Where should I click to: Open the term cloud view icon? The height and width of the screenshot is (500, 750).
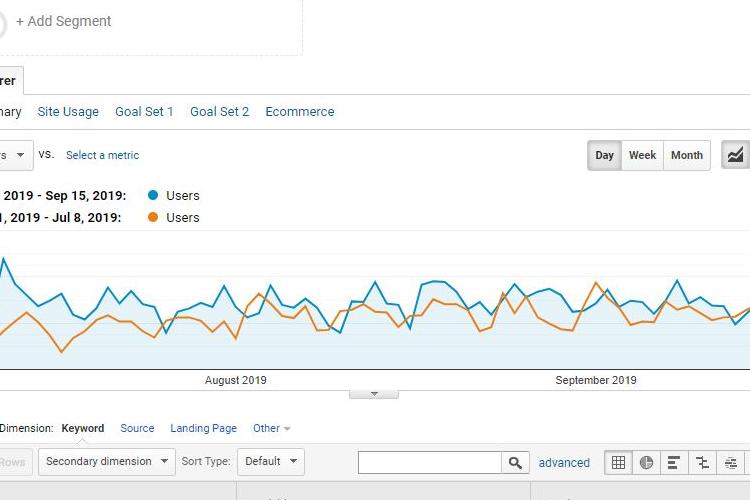coord(731,462)
